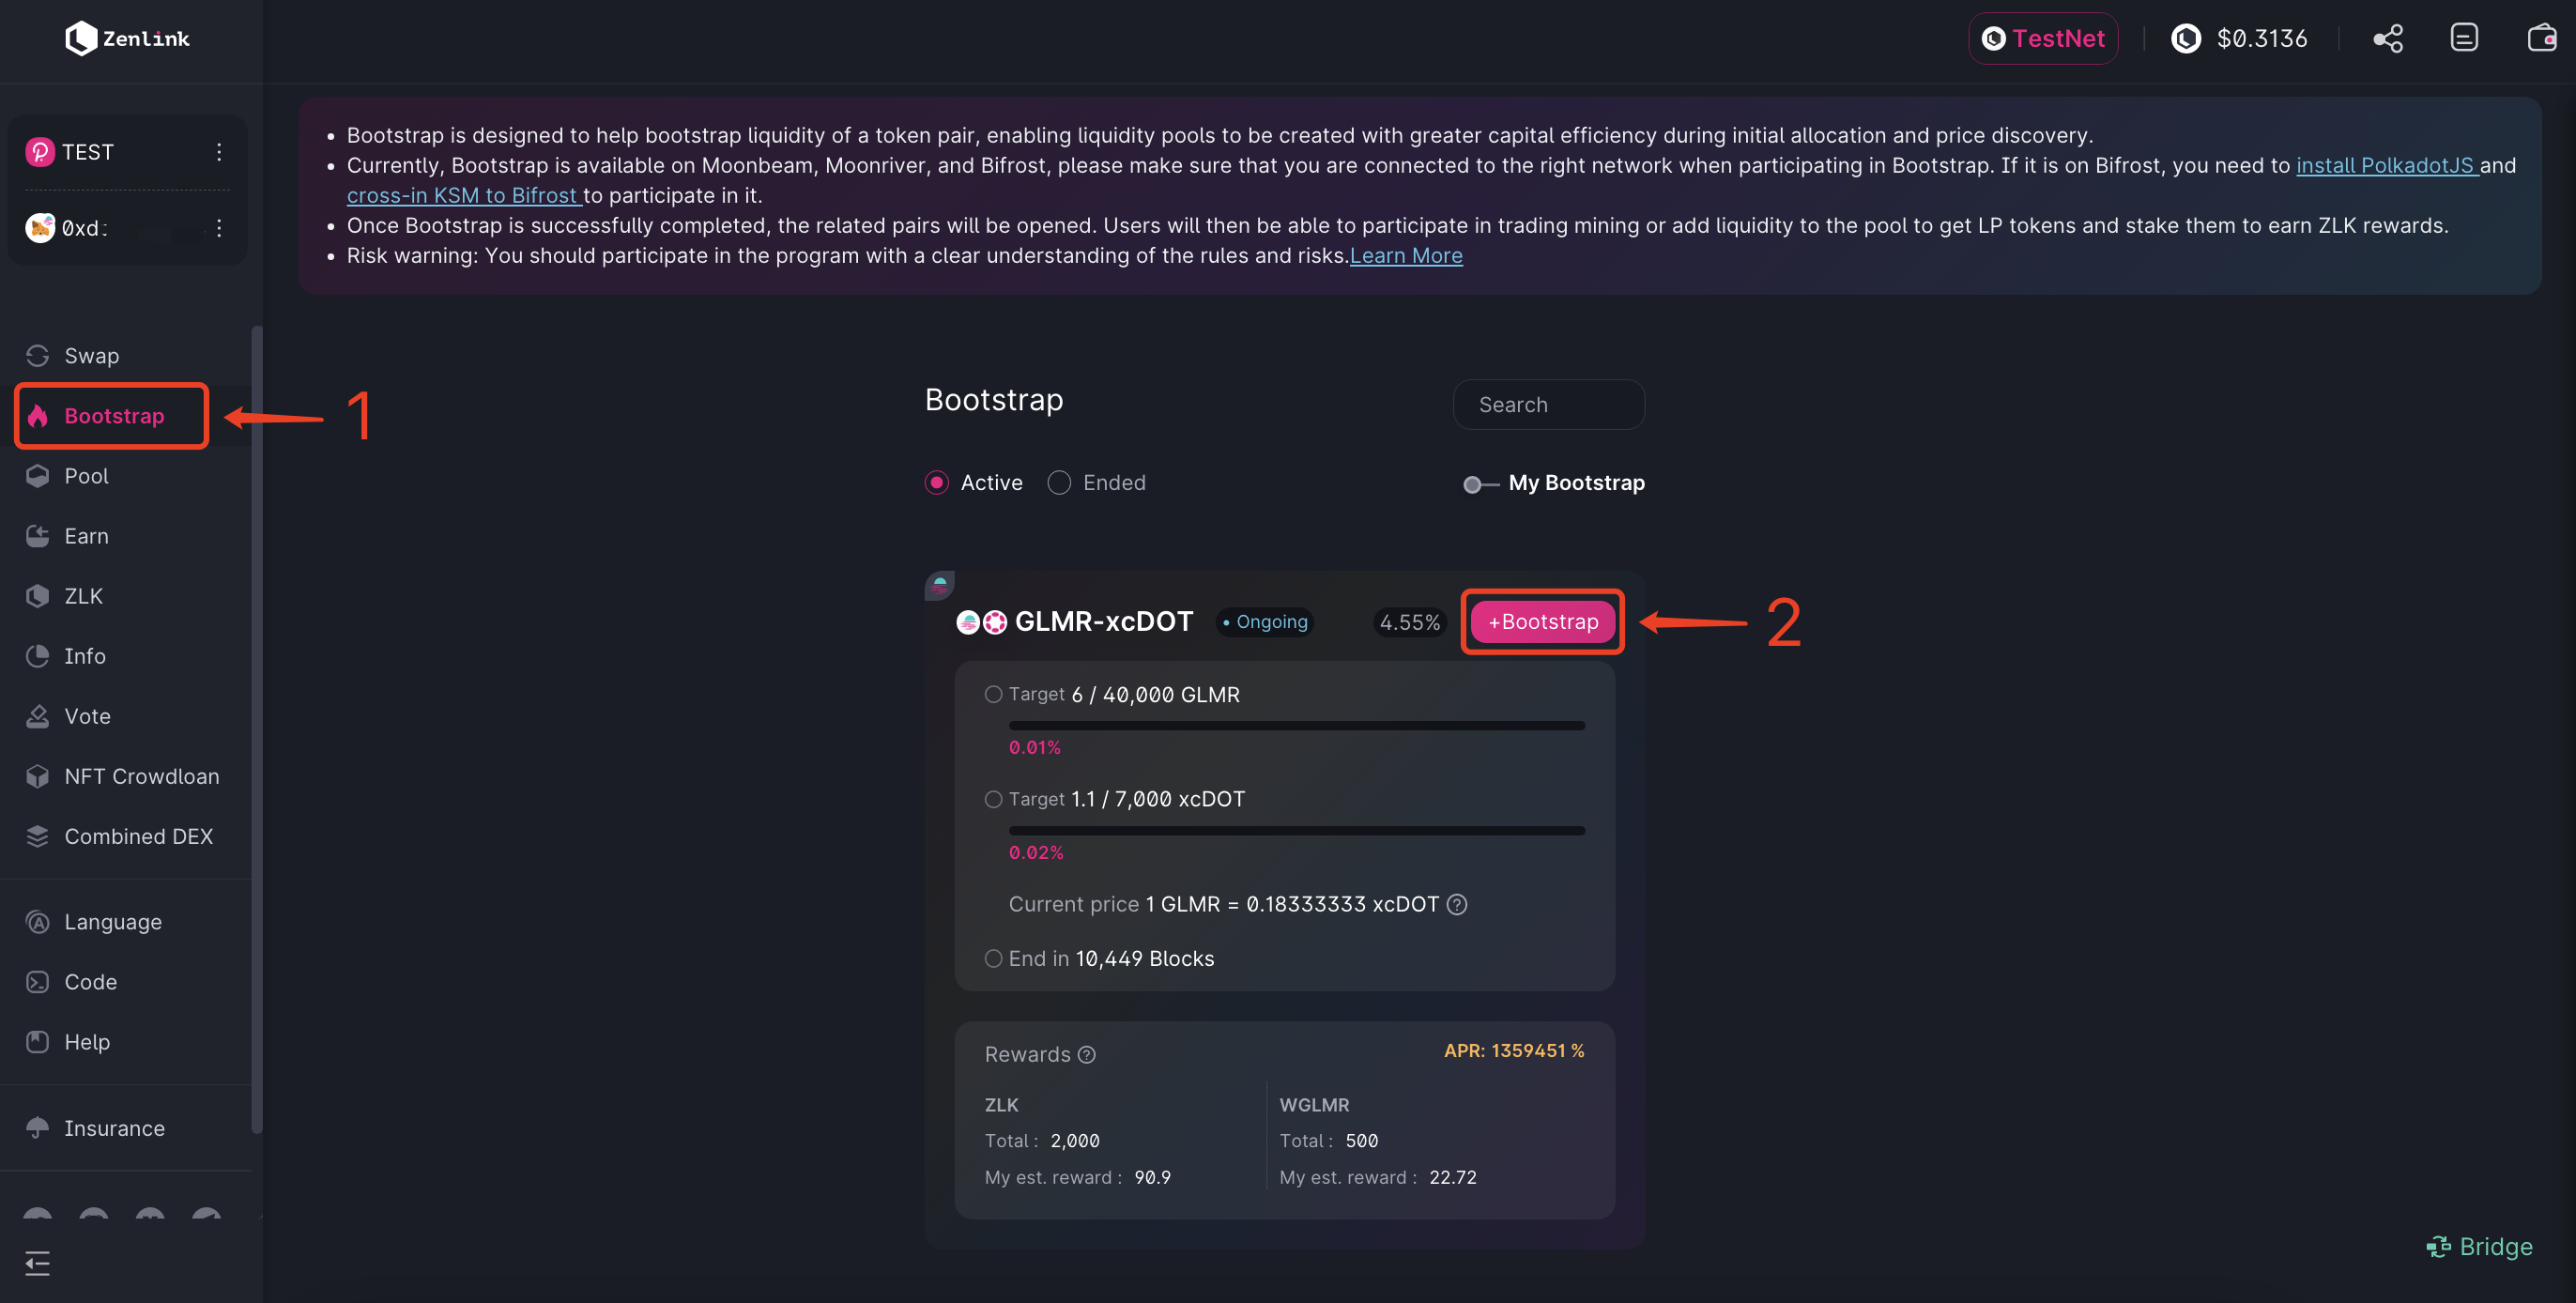The height and width of the screenshot is (1303, 2576).
Task: Click the +Bootstrap button
Action: (x=1542, y=621)
